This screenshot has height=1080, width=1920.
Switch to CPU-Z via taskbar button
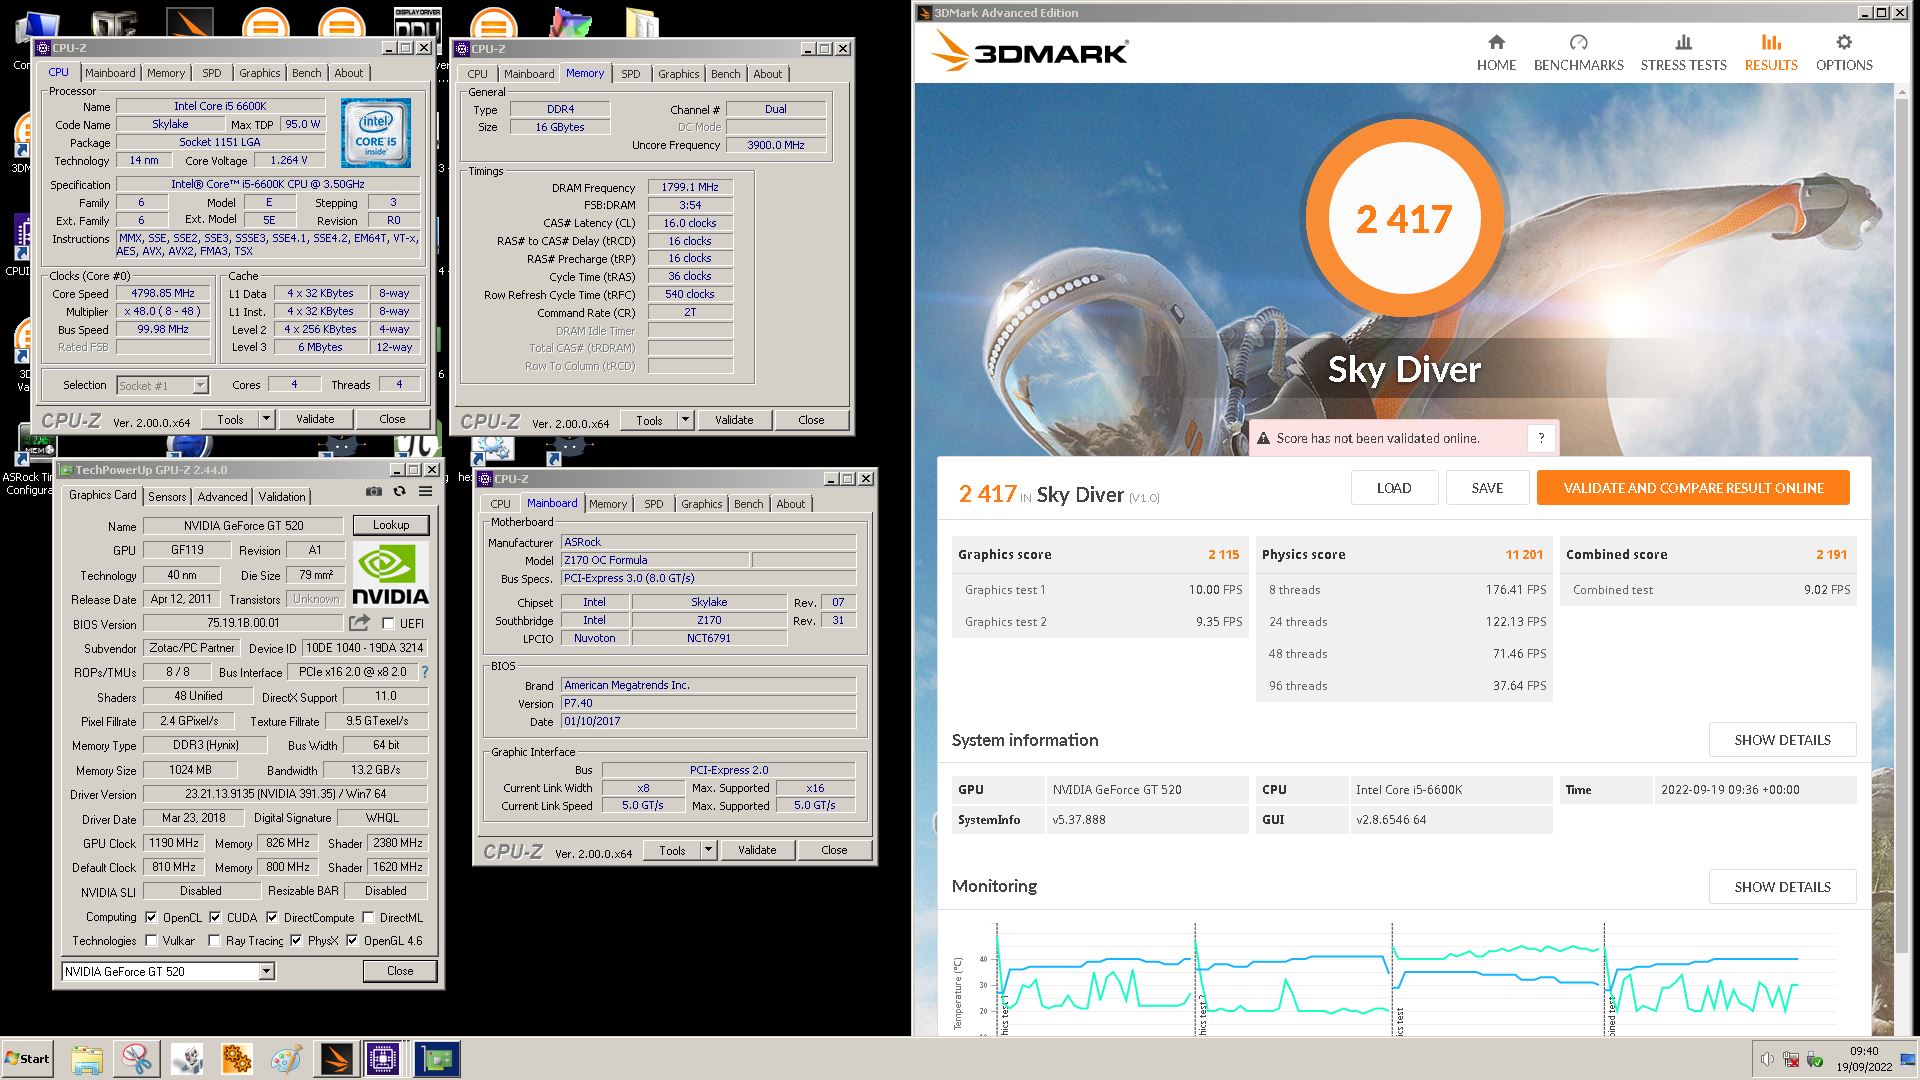[383, 1058]
